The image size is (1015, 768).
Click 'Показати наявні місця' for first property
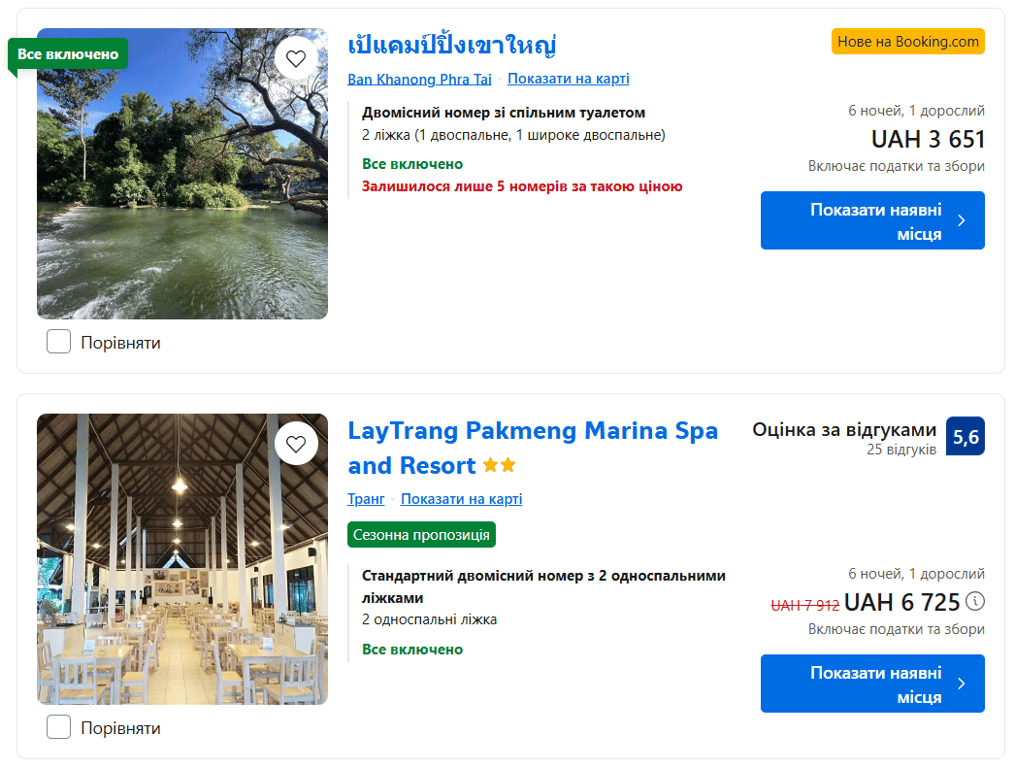click(873, 220)
